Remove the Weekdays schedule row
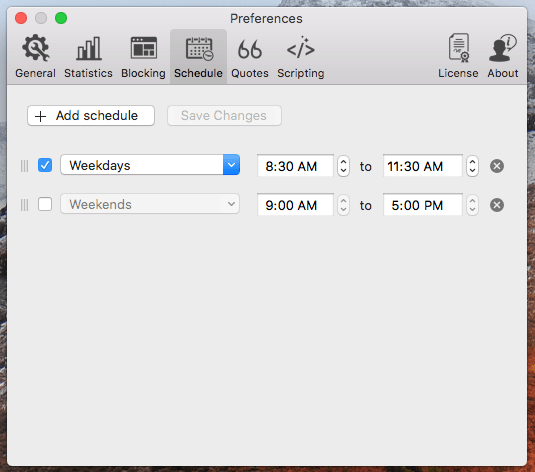535x472 pixels. click(x=497, y=166)
